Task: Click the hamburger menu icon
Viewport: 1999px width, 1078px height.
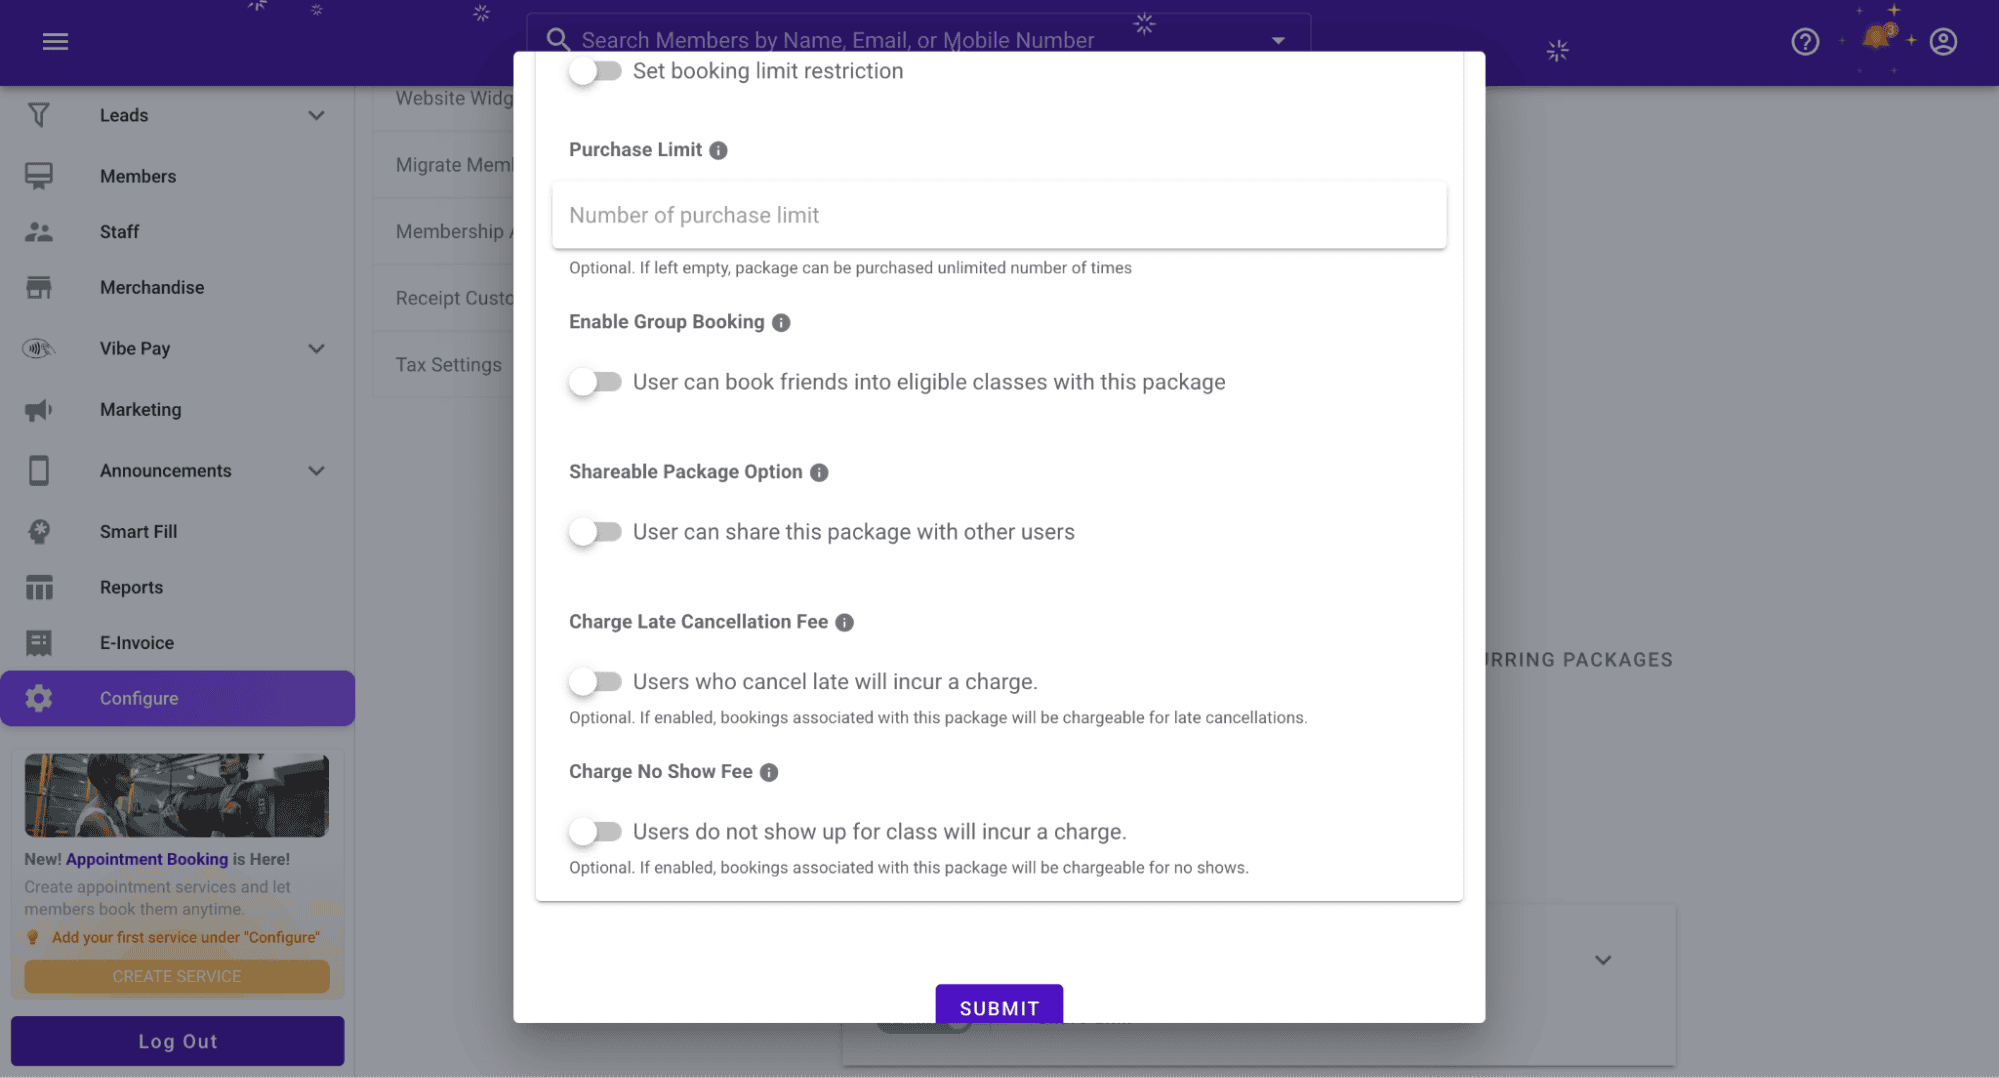Action: click(55, 41)
